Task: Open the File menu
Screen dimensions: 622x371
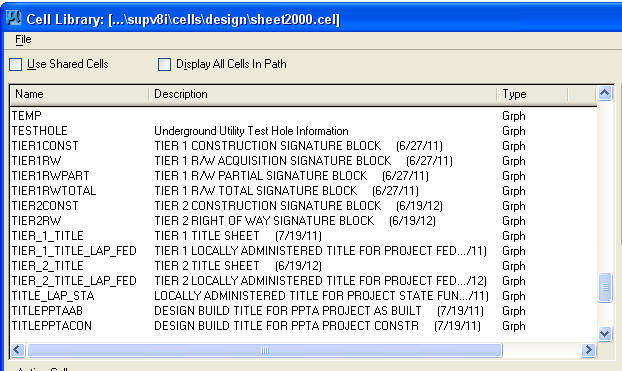Action: point(23,39)
